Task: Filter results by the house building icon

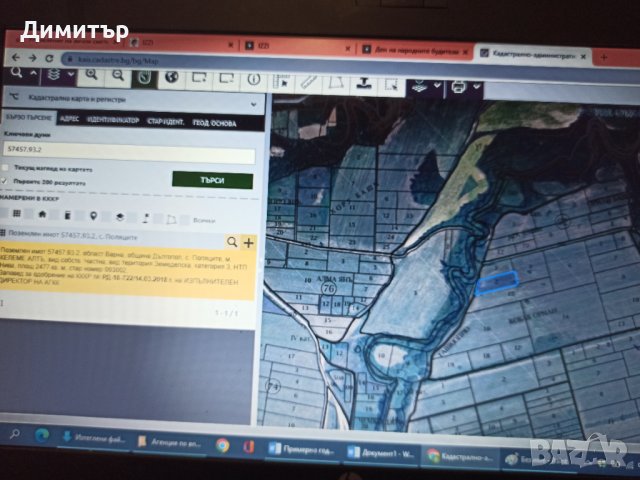Action: tap(42, 214)
